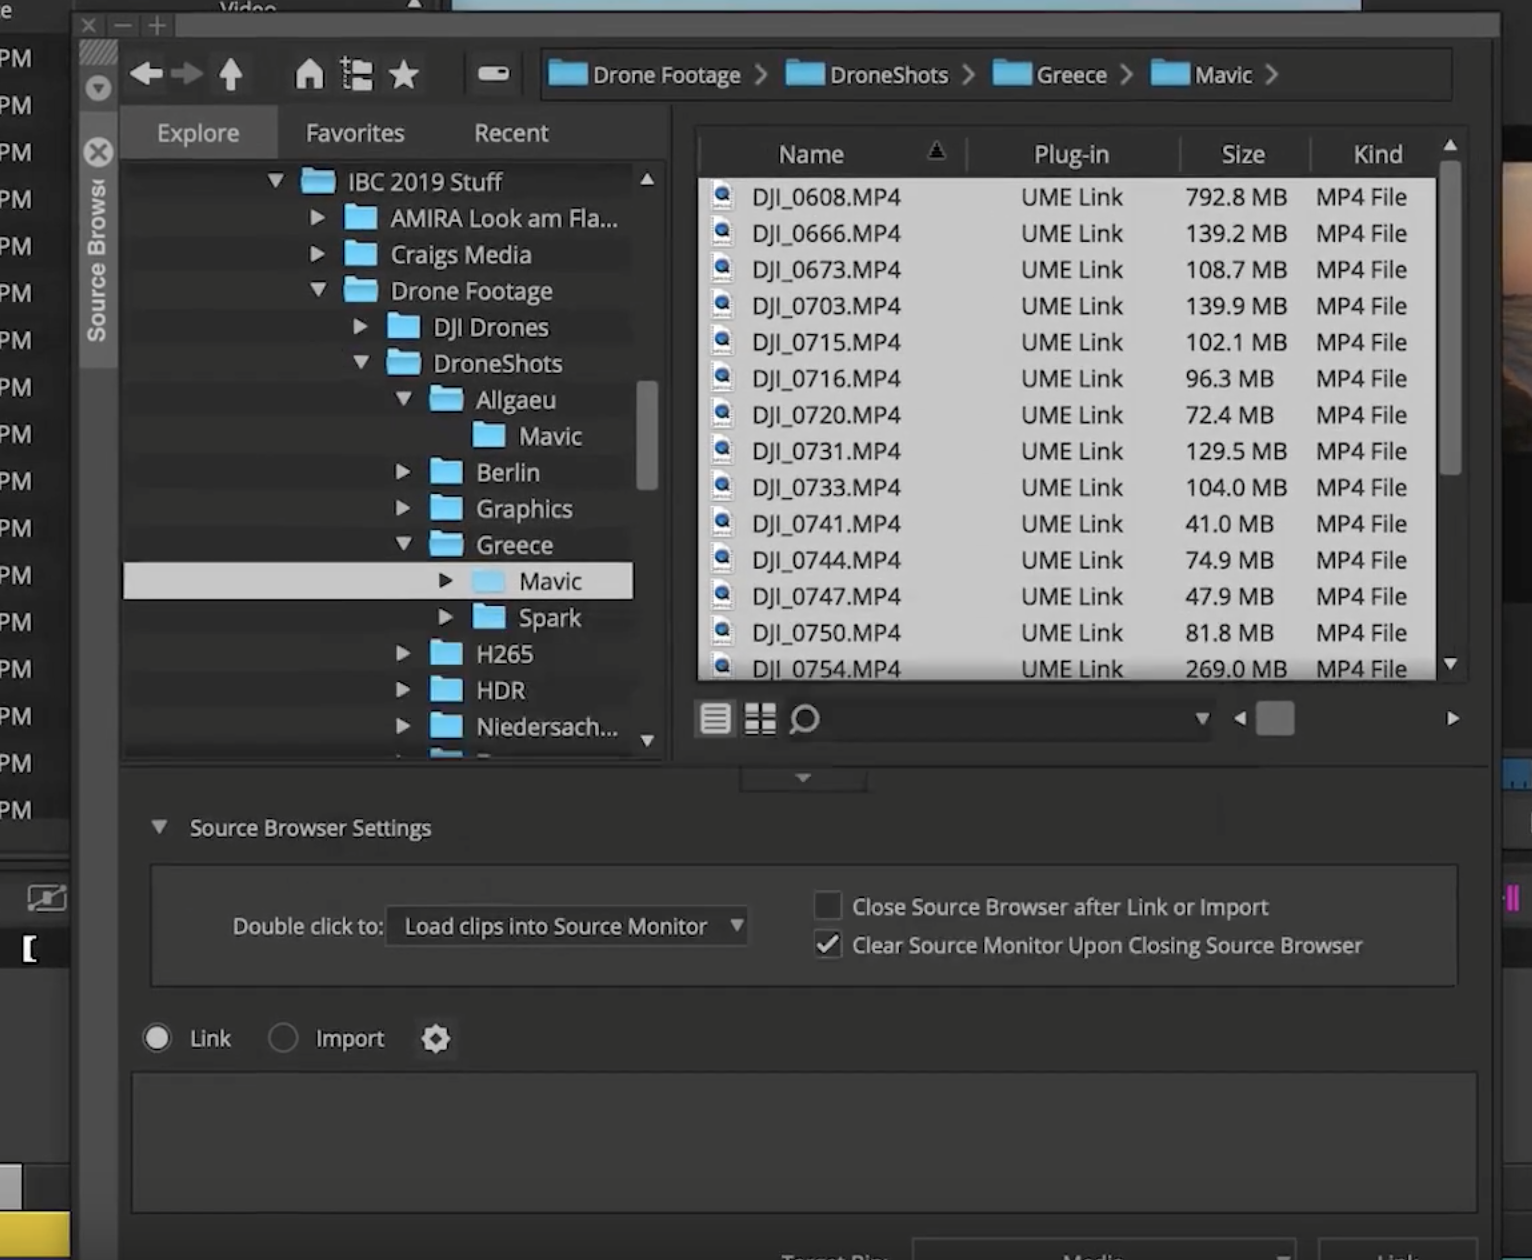The height and width of the screenshot is (1260, 1532).
Task: Click DroneShots in the breadcrumb path
Action: (888, 75)
